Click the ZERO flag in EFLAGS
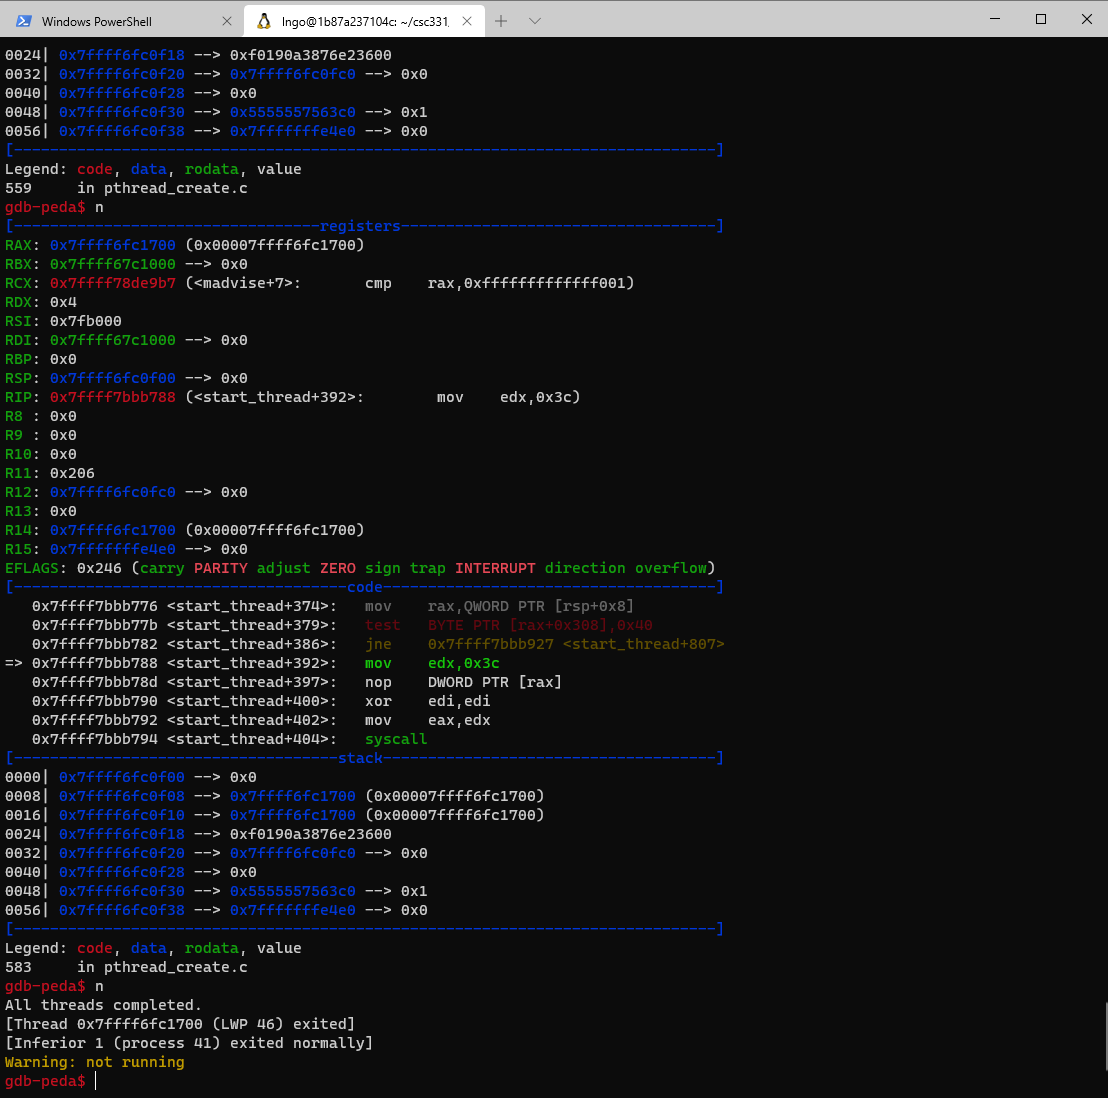 [x=338, y=568]
